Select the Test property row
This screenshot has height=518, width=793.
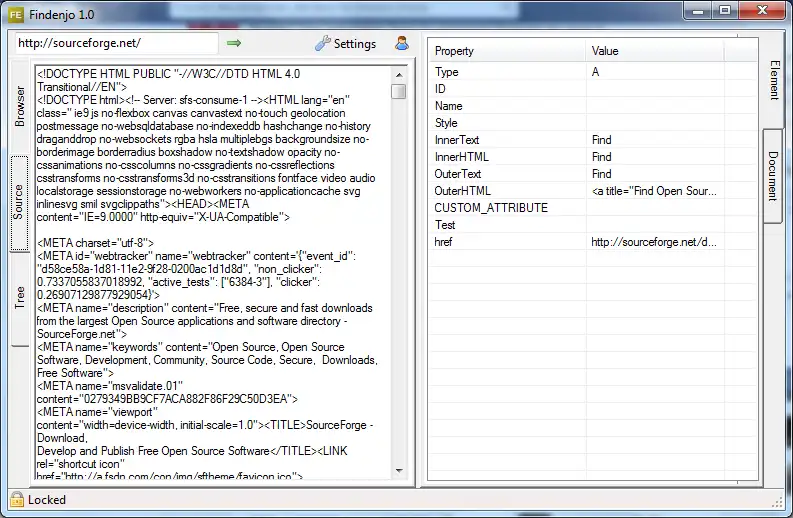593,225
